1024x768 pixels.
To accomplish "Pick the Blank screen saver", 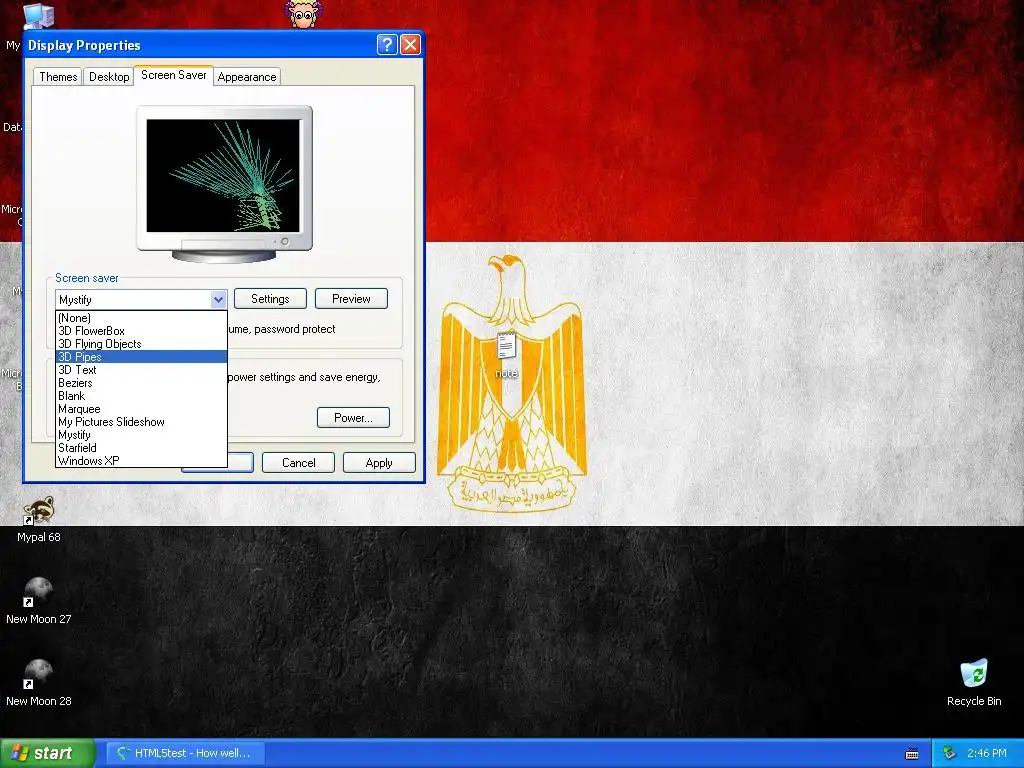I will pyautogui.click(x=141, y=396).
